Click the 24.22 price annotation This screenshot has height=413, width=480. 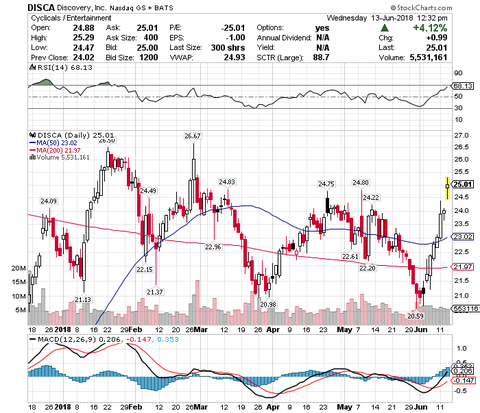click(x=371, y=198)
